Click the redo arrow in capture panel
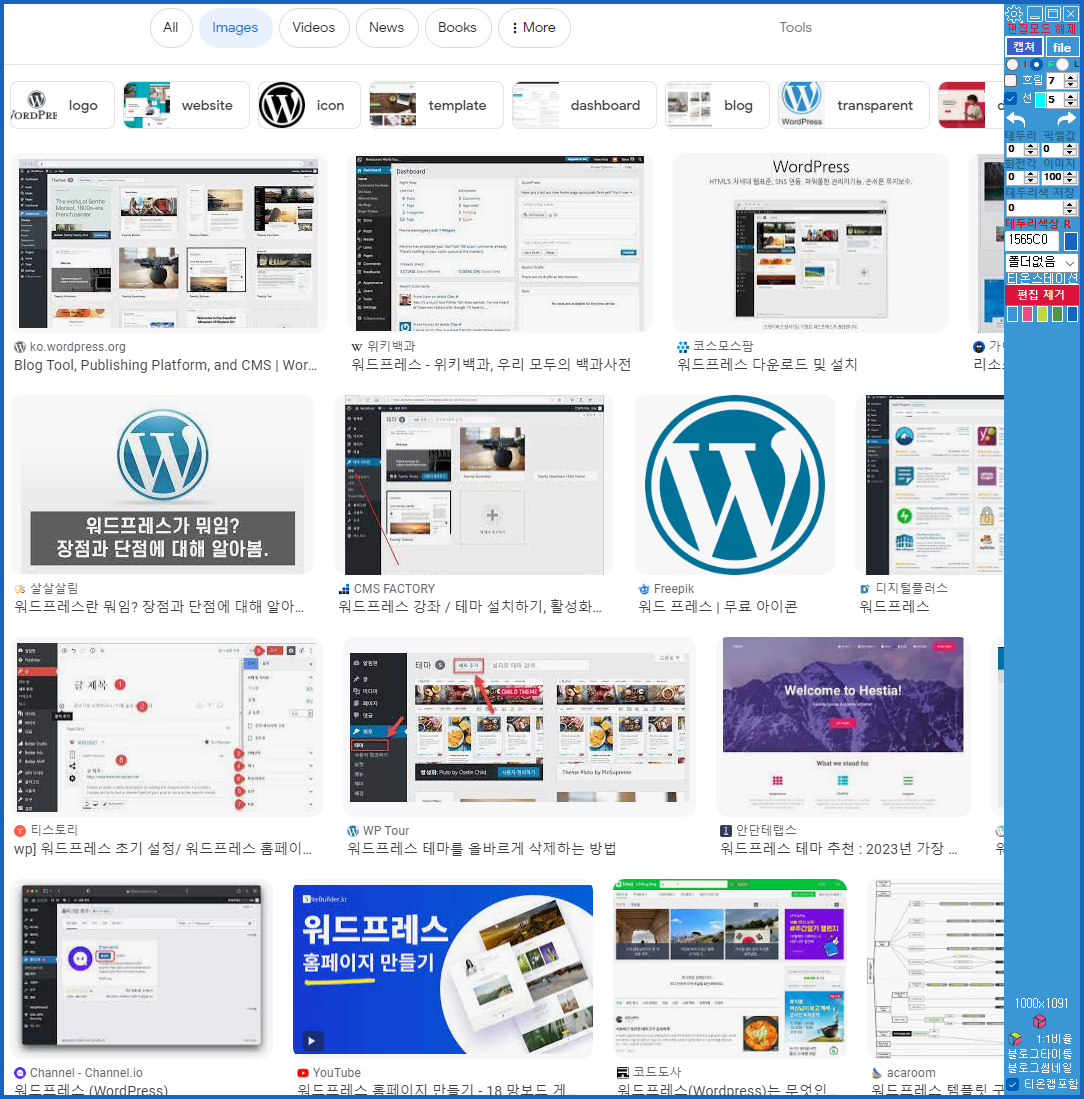1084x1099 pixels. pyautogui.click(x=1066, y=119)
